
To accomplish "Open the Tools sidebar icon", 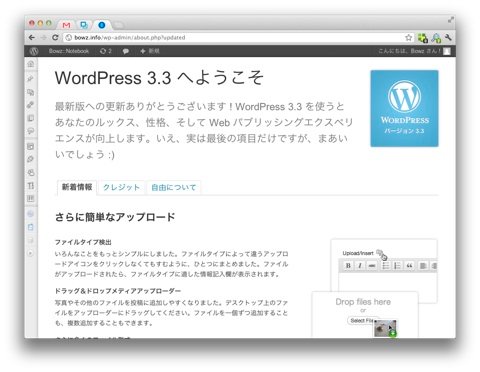I will point(31,185).
